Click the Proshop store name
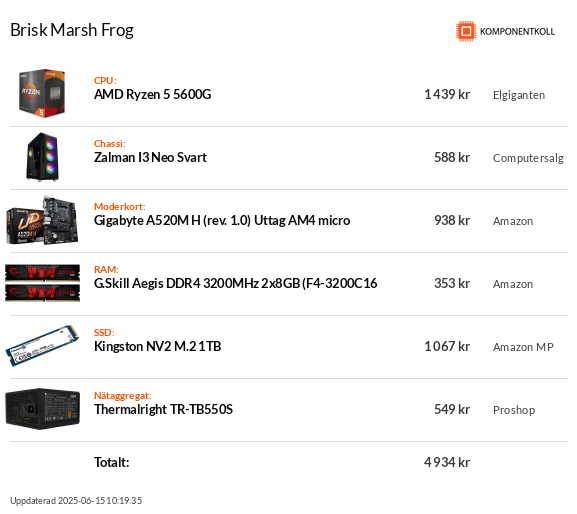The width and height of the screenshot is (577, 514). 514,410
